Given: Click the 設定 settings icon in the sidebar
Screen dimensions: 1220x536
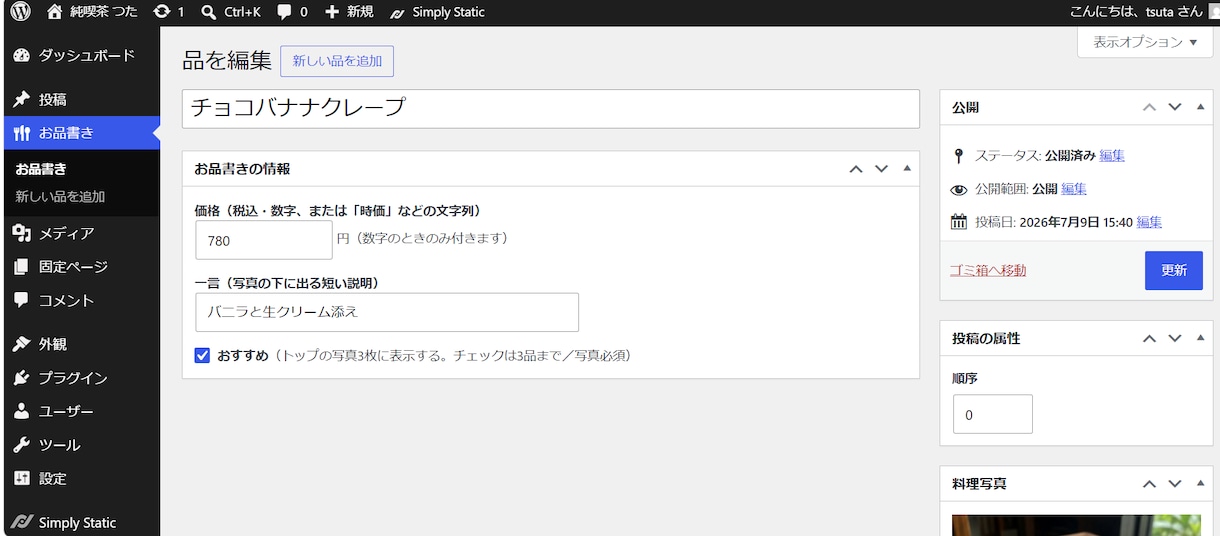Looking at the screenshot, I should pos(22,478).
